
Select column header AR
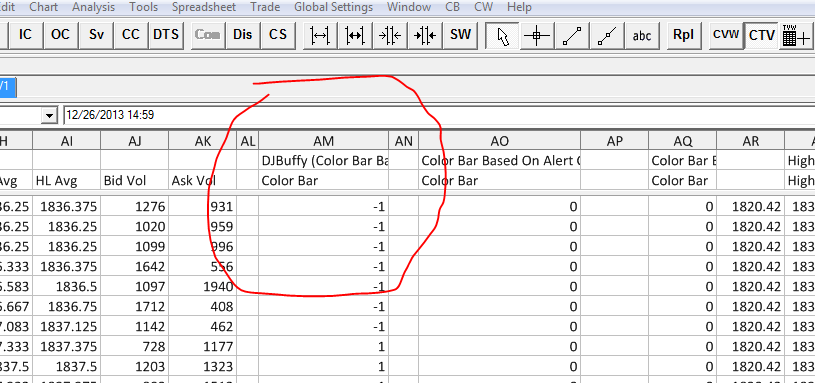[x=751, y=141]
